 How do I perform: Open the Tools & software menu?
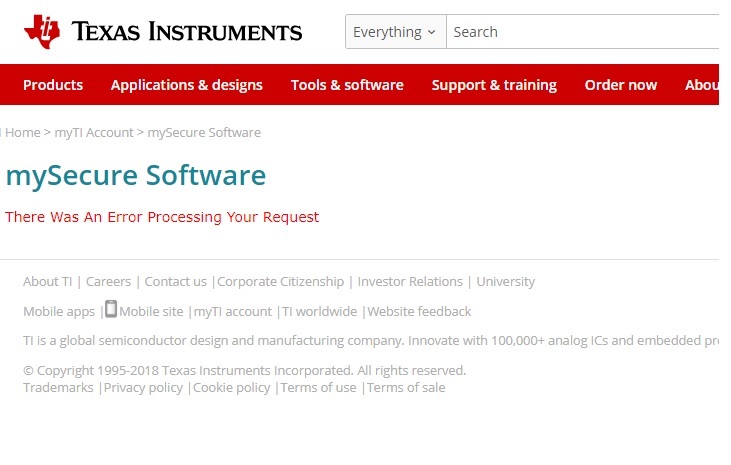[x=347, y=85]
